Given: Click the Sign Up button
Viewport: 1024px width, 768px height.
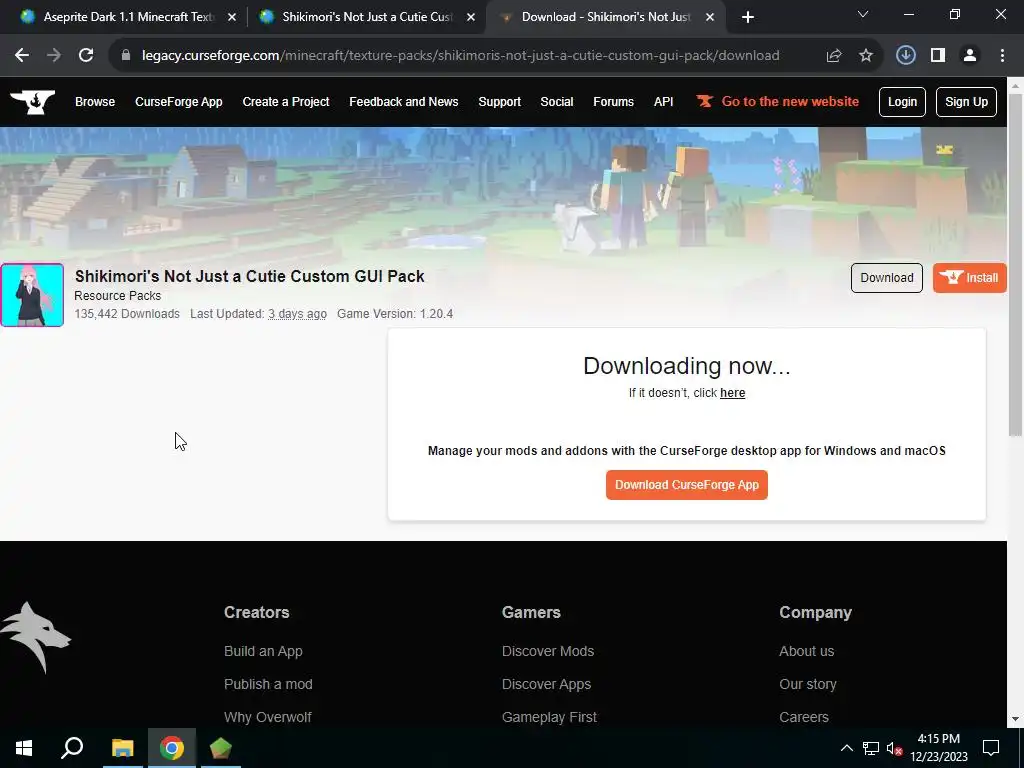Looking at the screenshot, I should pyautogui.click(x=967, y=102).
